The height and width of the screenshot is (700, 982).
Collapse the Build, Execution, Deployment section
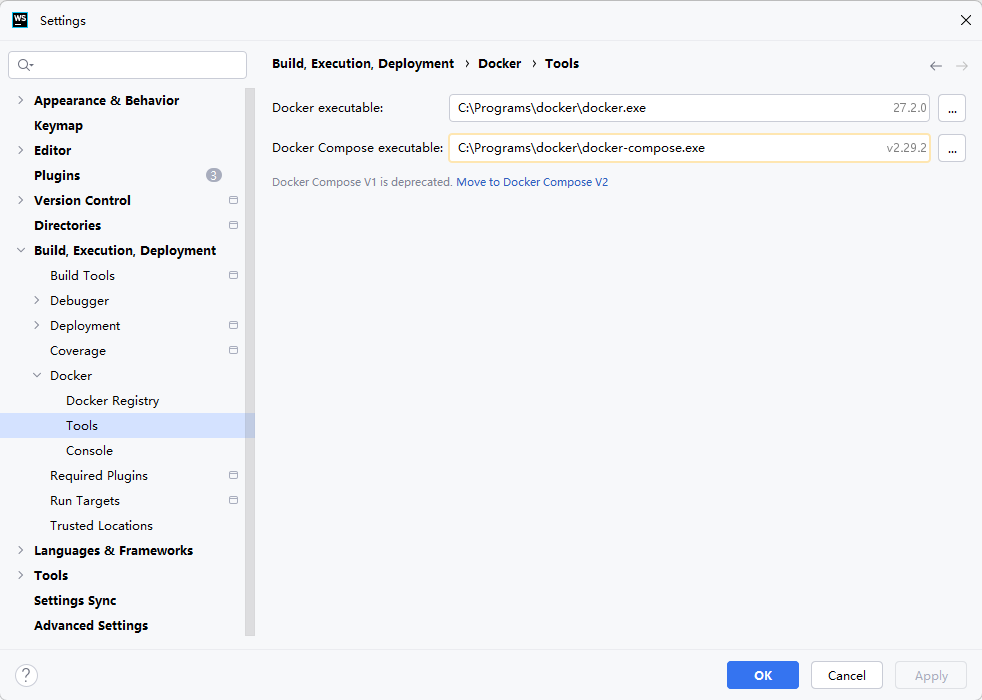[21, 251]
